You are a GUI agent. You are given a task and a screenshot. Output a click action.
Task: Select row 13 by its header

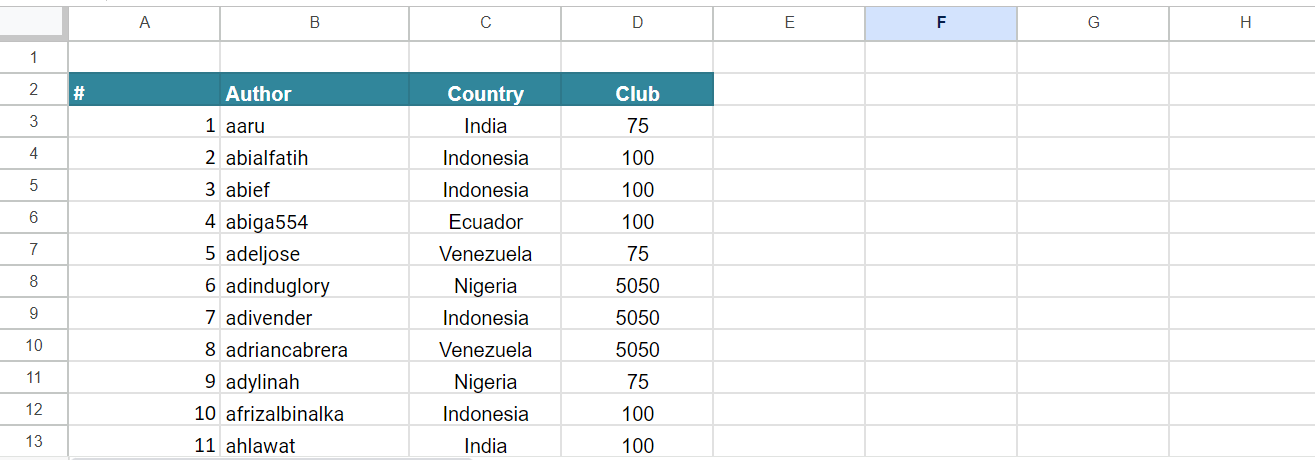34,442
